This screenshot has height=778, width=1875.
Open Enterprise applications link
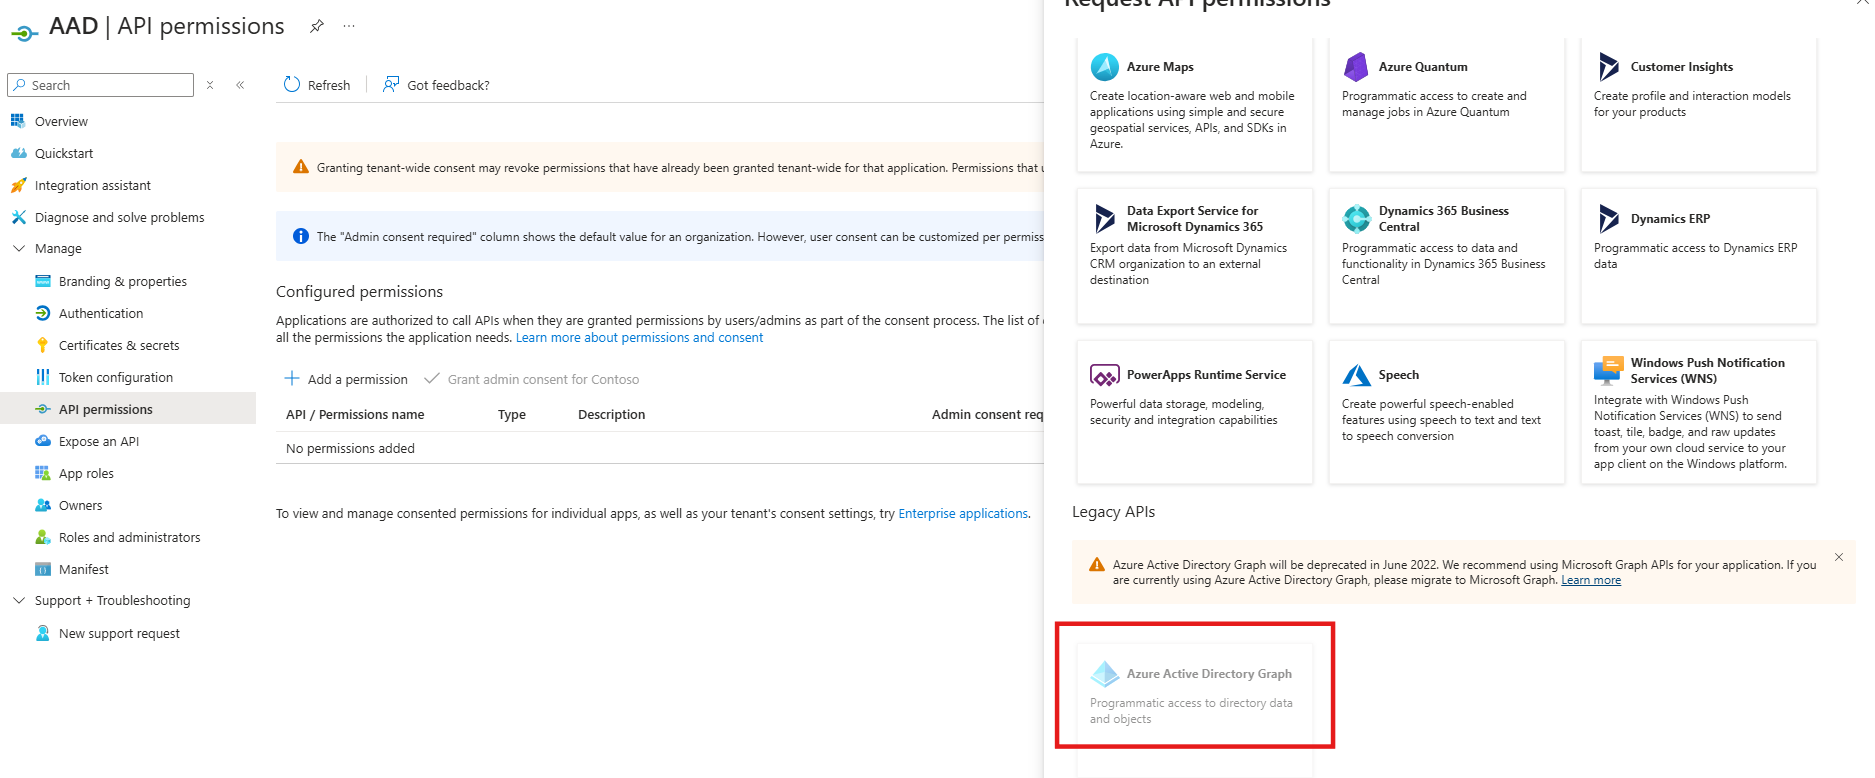(x=963, y=513)
